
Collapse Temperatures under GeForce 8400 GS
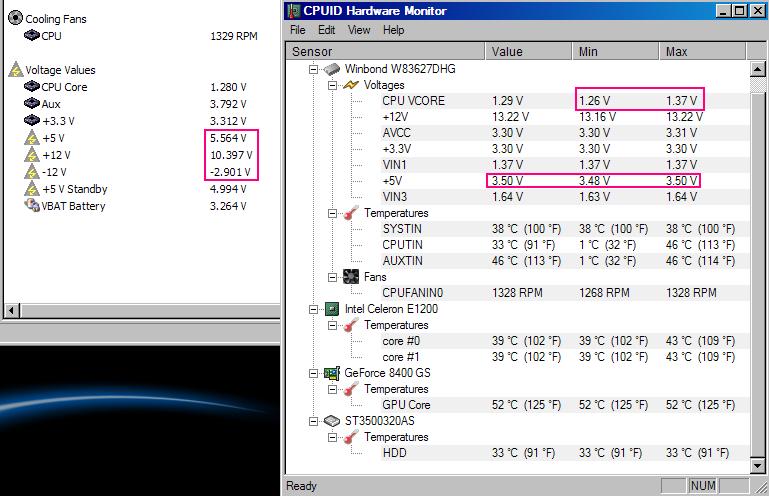click(x=332, y=389)
